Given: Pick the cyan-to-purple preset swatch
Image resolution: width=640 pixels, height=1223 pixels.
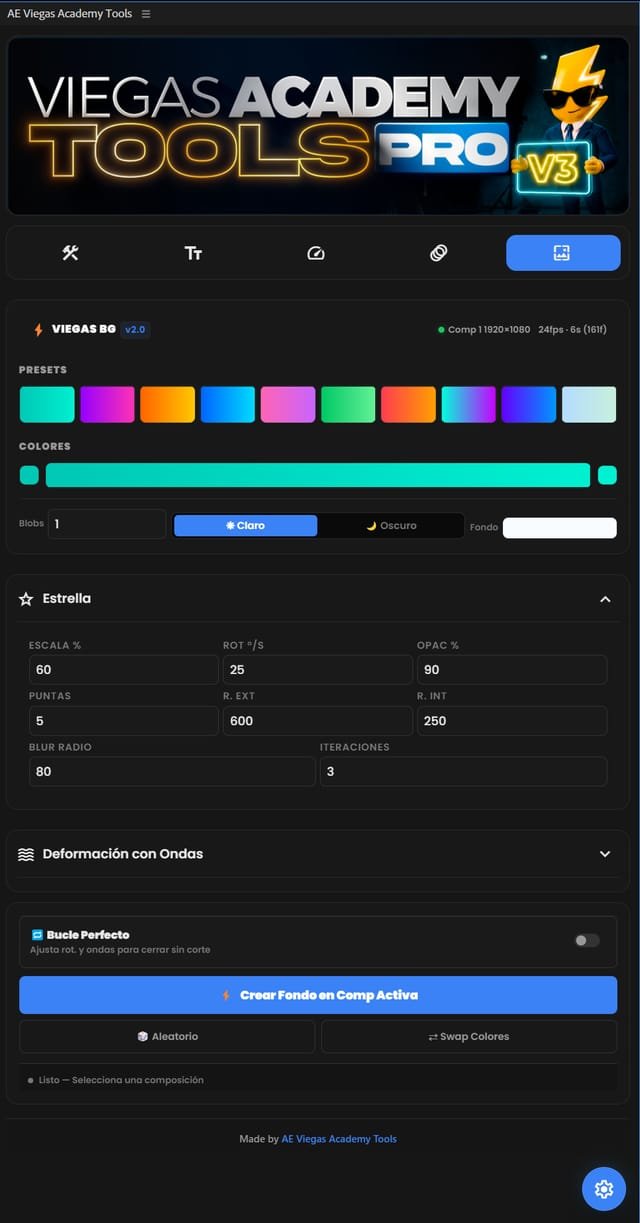Looking at the screenshot, I should click(469, 405).
